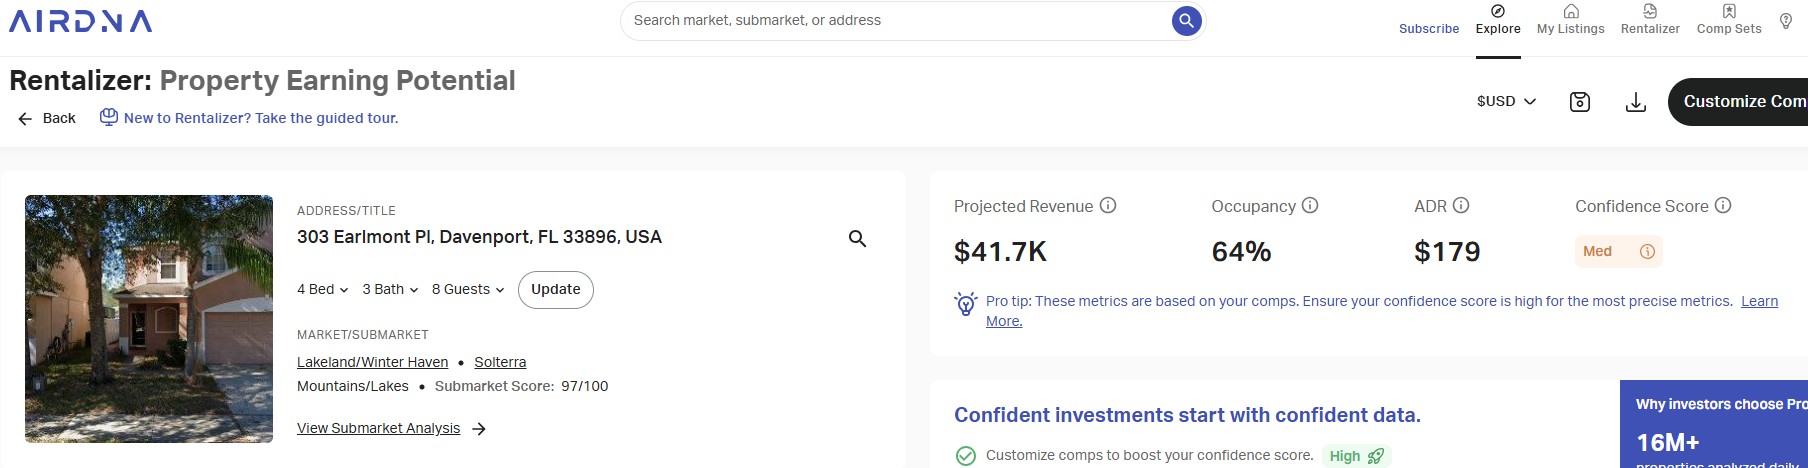Viewport: 1808px width, 468px height.
Task: Show Occupancy info icon
Action: 1310,205
